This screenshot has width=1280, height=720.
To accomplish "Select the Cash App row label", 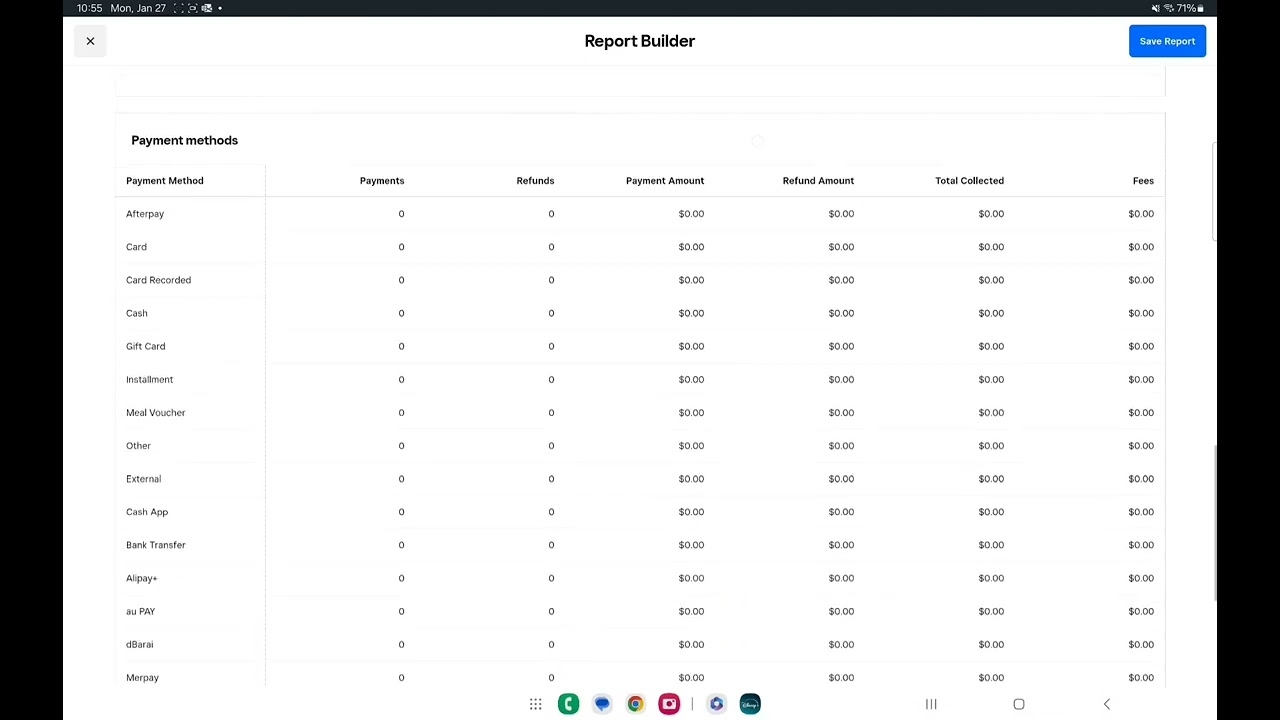I will (x=147, y=512).
